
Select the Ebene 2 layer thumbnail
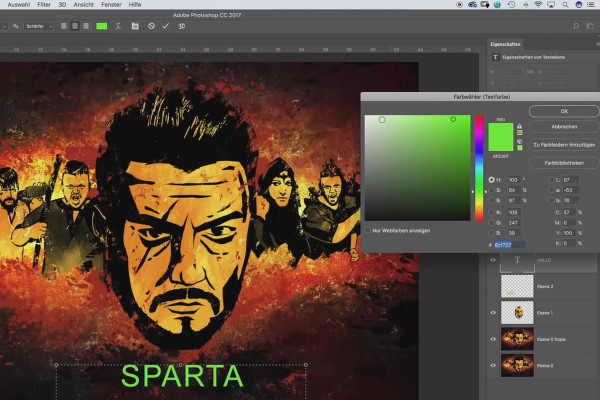[517, 286]
